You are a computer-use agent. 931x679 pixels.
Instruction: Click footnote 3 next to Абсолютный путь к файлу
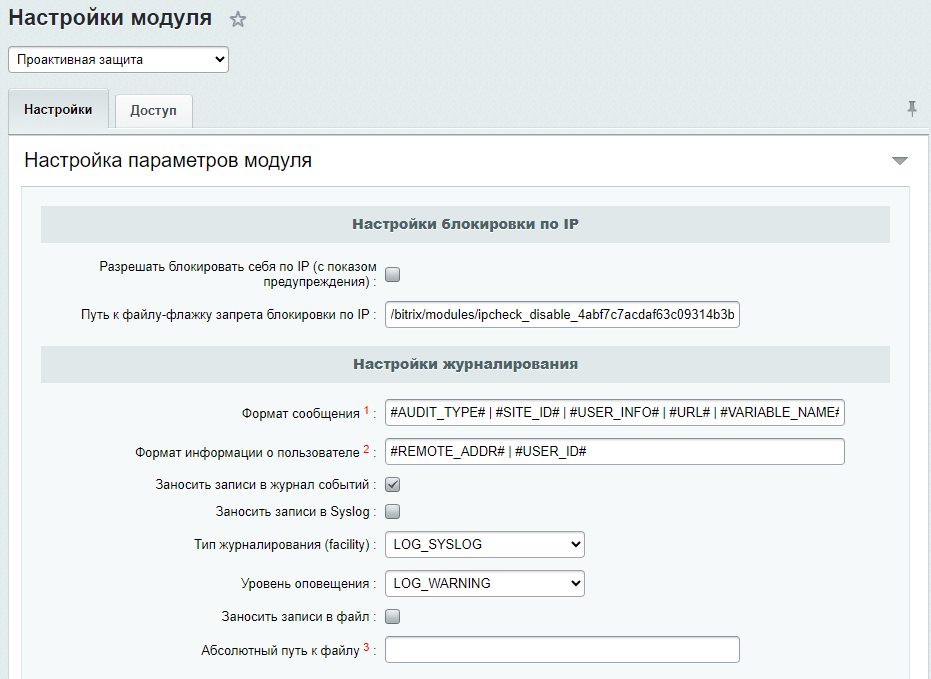point(366,647)
